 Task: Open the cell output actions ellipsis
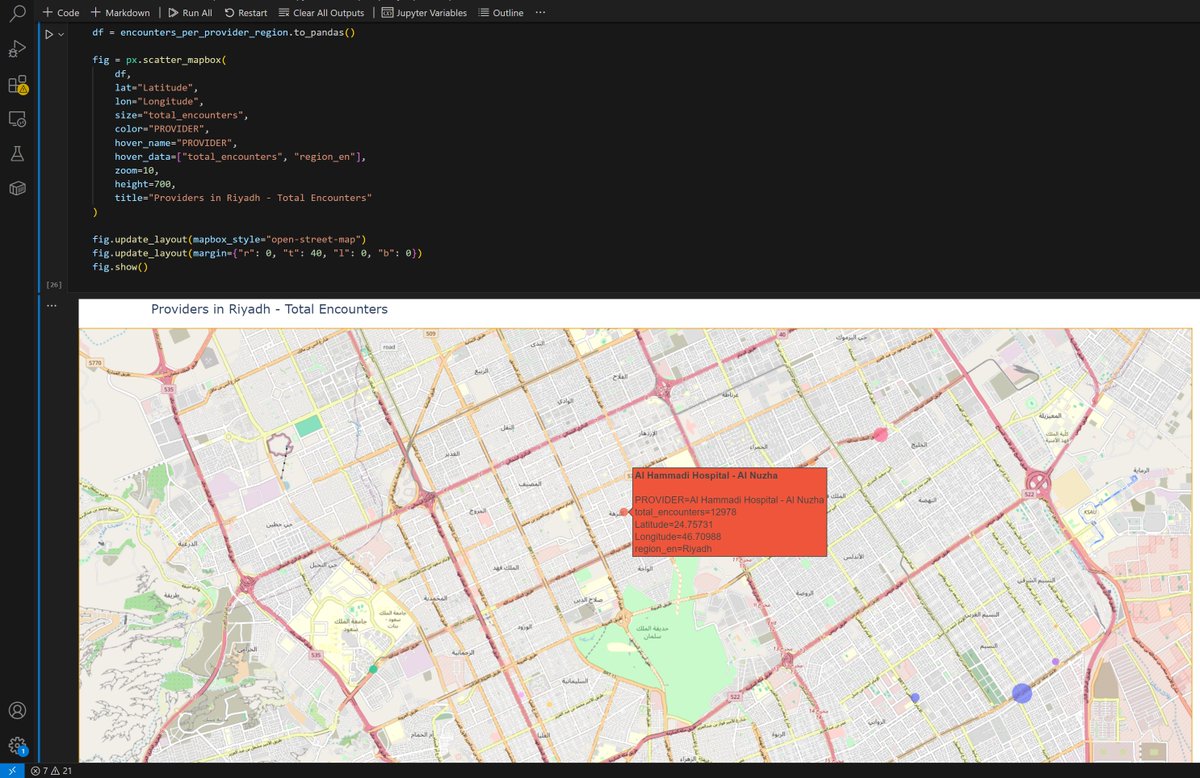(x=52, y=306)
